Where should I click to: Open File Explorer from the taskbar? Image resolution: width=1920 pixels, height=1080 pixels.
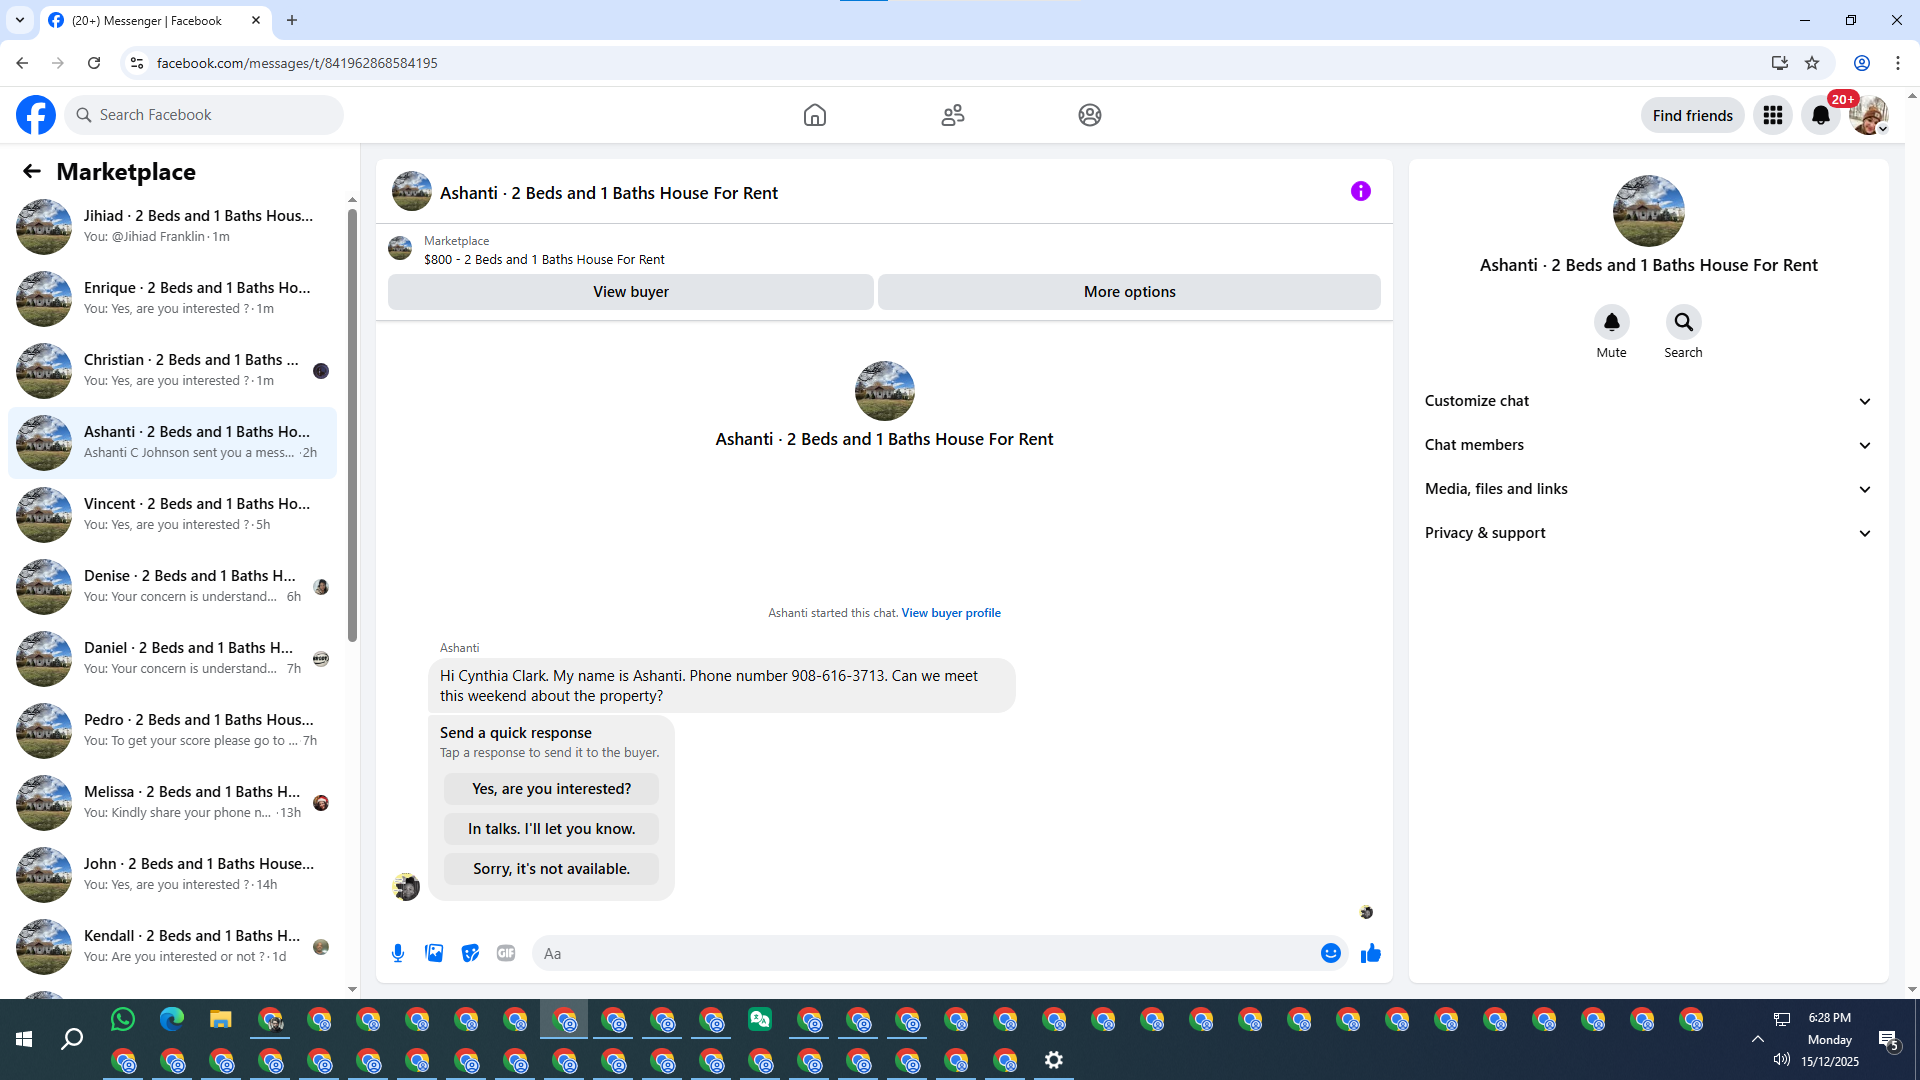coord(221,1019)
